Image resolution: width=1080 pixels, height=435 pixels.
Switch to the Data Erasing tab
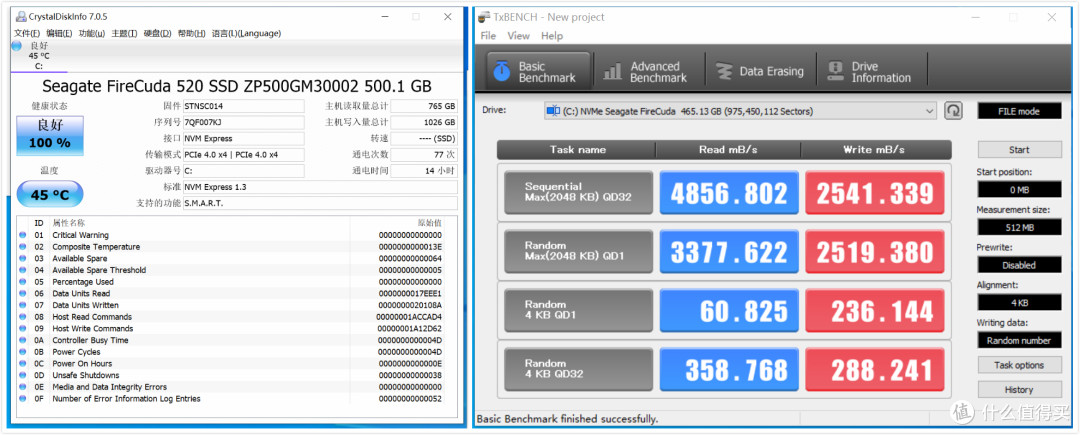760,72
